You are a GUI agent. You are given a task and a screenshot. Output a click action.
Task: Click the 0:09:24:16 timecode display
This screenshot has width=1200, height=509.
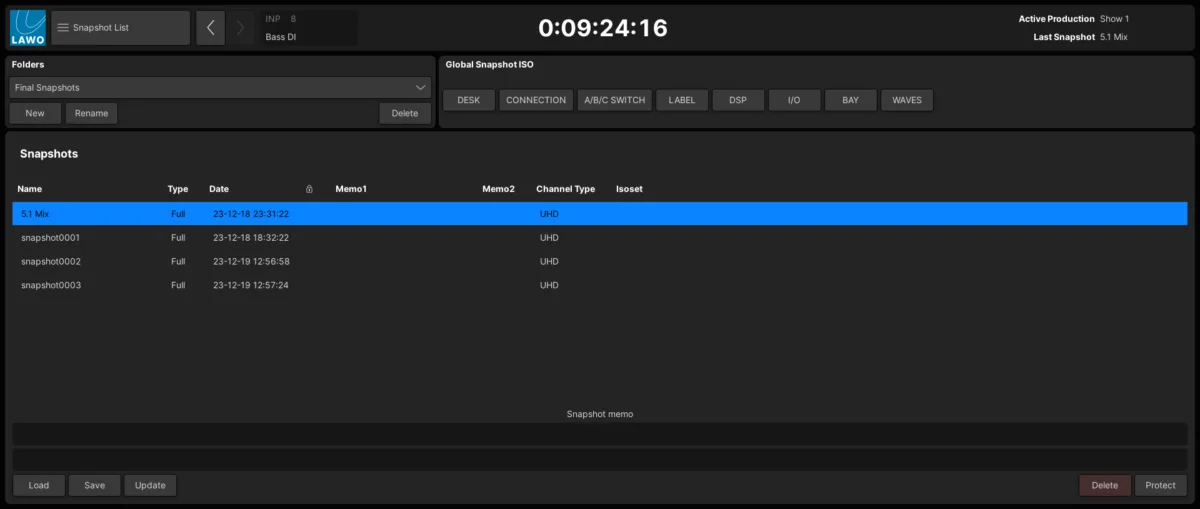coord(603,28)
